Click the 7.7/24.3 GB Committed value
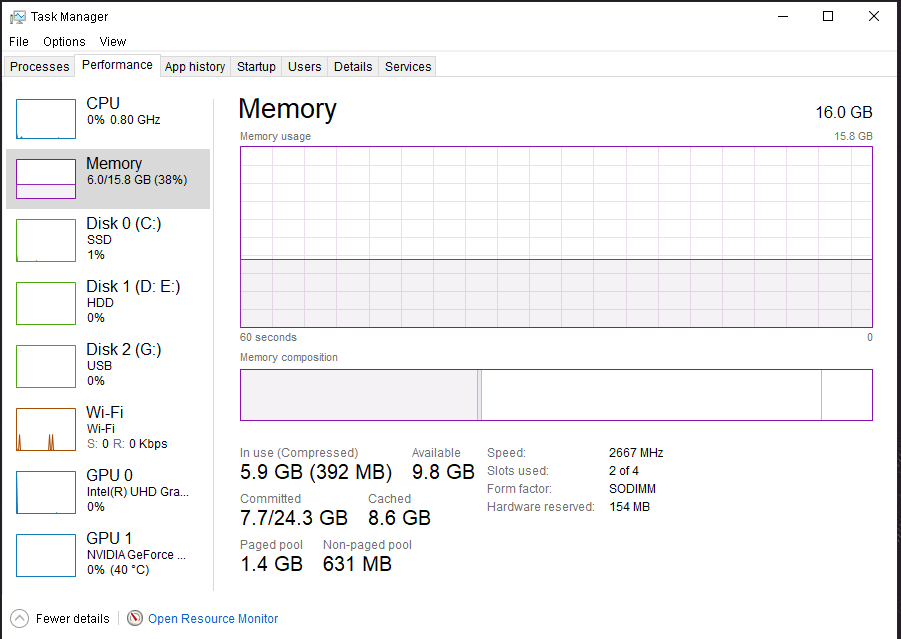 click(294, 518)
